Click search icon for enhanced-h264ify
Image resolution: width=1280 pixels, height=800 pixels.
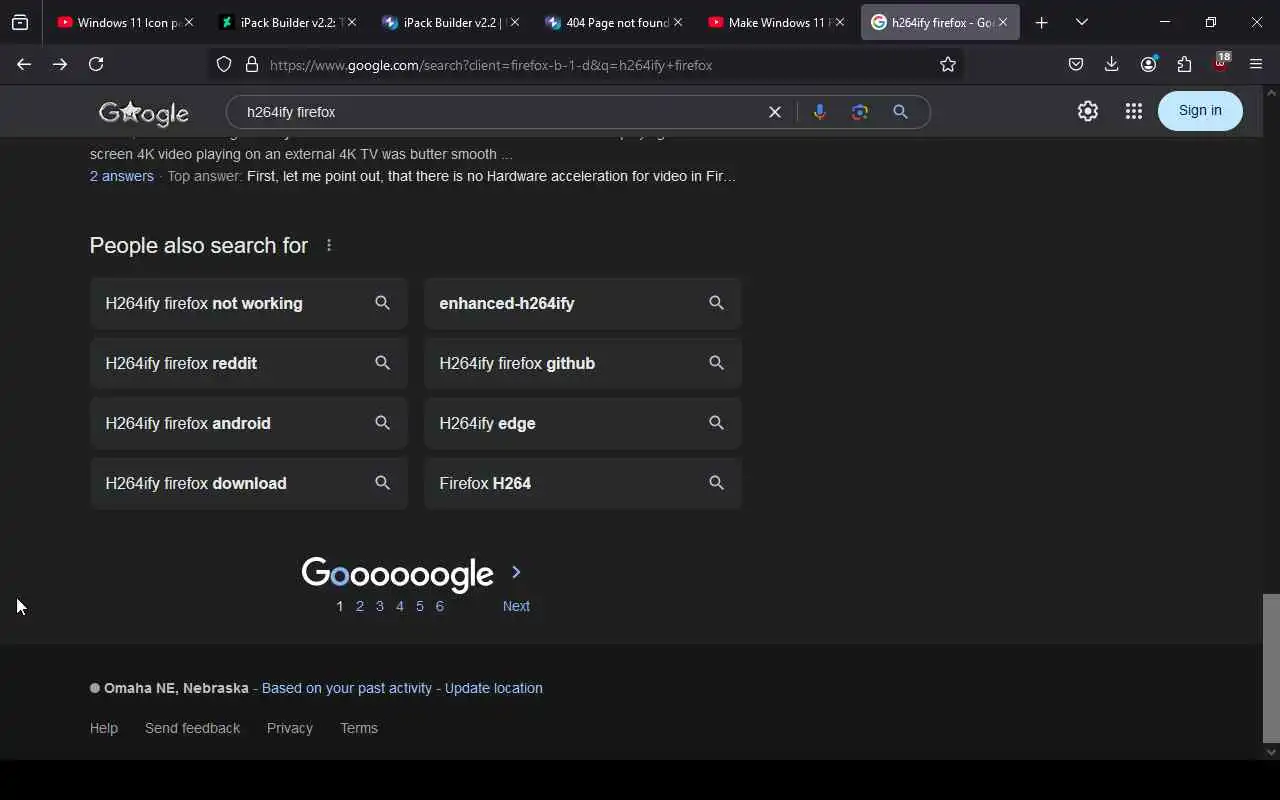716,302
